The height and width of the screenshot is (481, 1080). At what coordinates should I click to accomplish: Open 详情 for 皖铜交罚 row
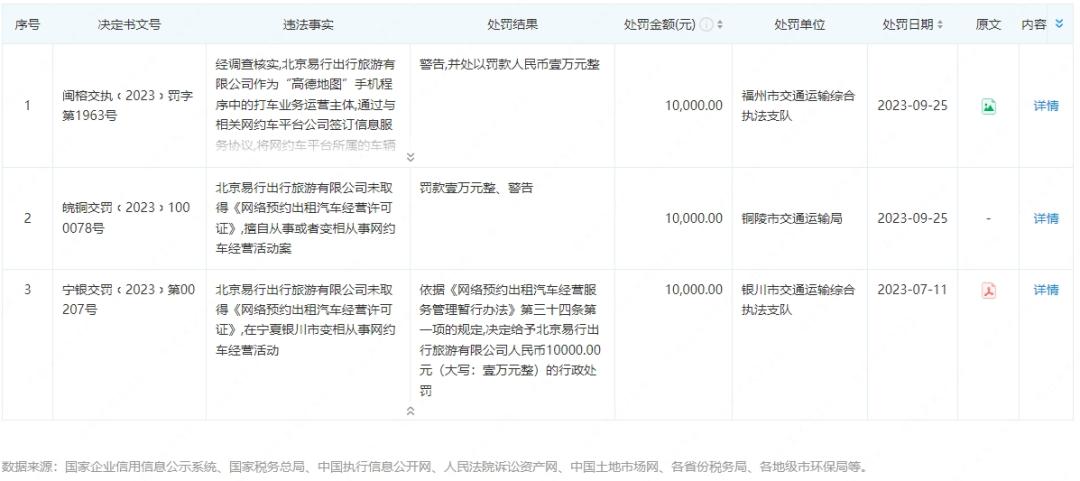(1046, 218)
